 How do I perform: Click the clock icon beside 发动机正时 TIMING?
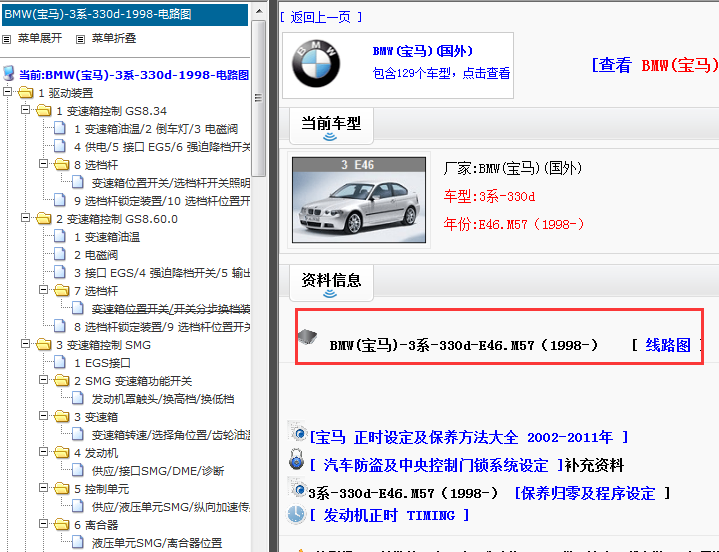297,515
